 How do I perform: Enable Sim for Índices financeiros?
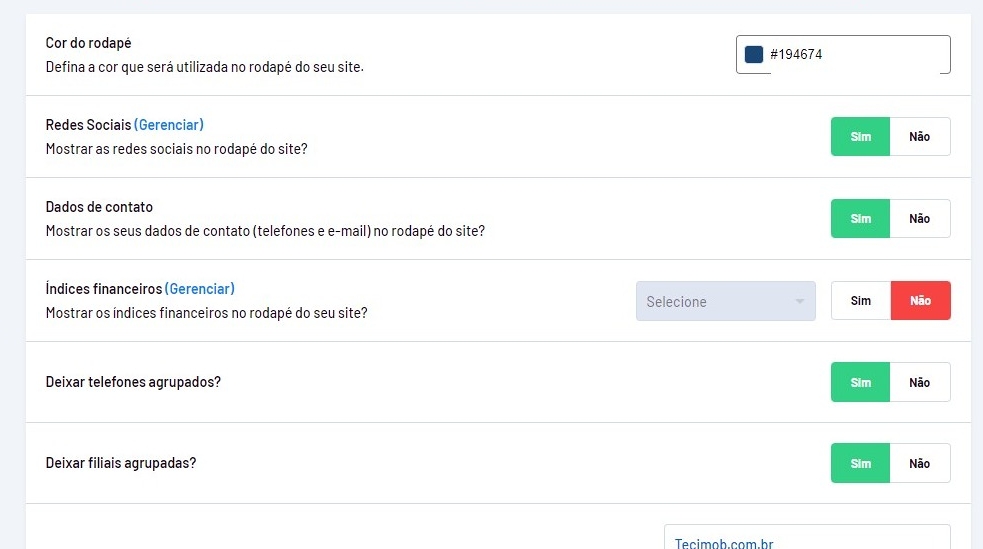click(x=860, y=301)
